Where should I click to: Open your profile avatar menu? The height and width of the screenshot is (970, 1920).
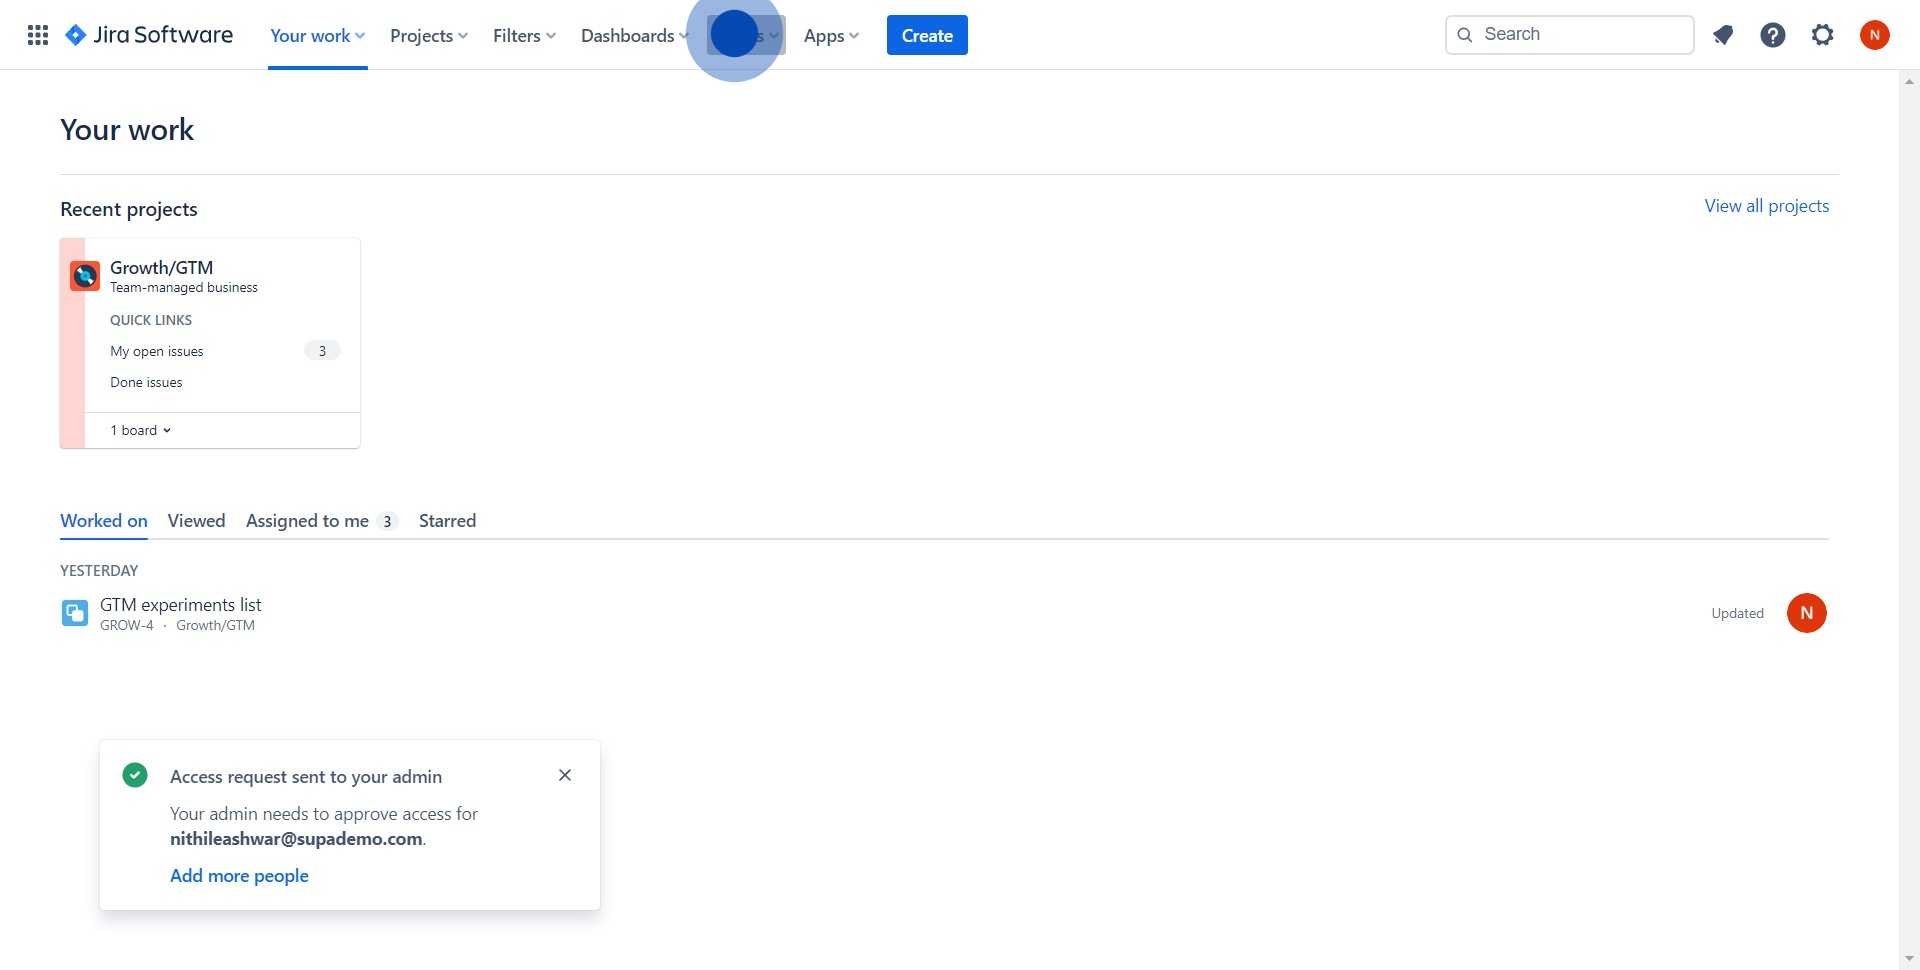coord(1875,34)
